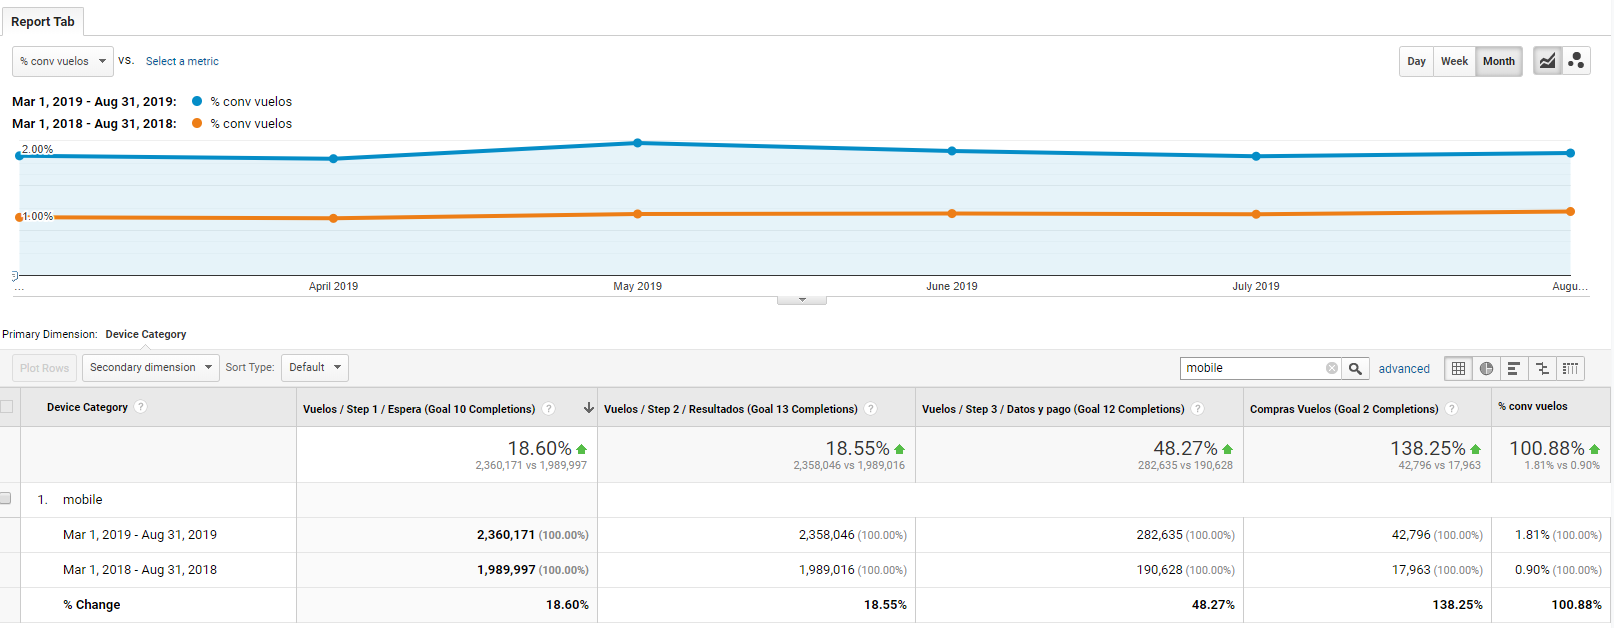Click the search magnifier button
The width and height of the screenshot is (1614, 628).
pos(1355,368)
